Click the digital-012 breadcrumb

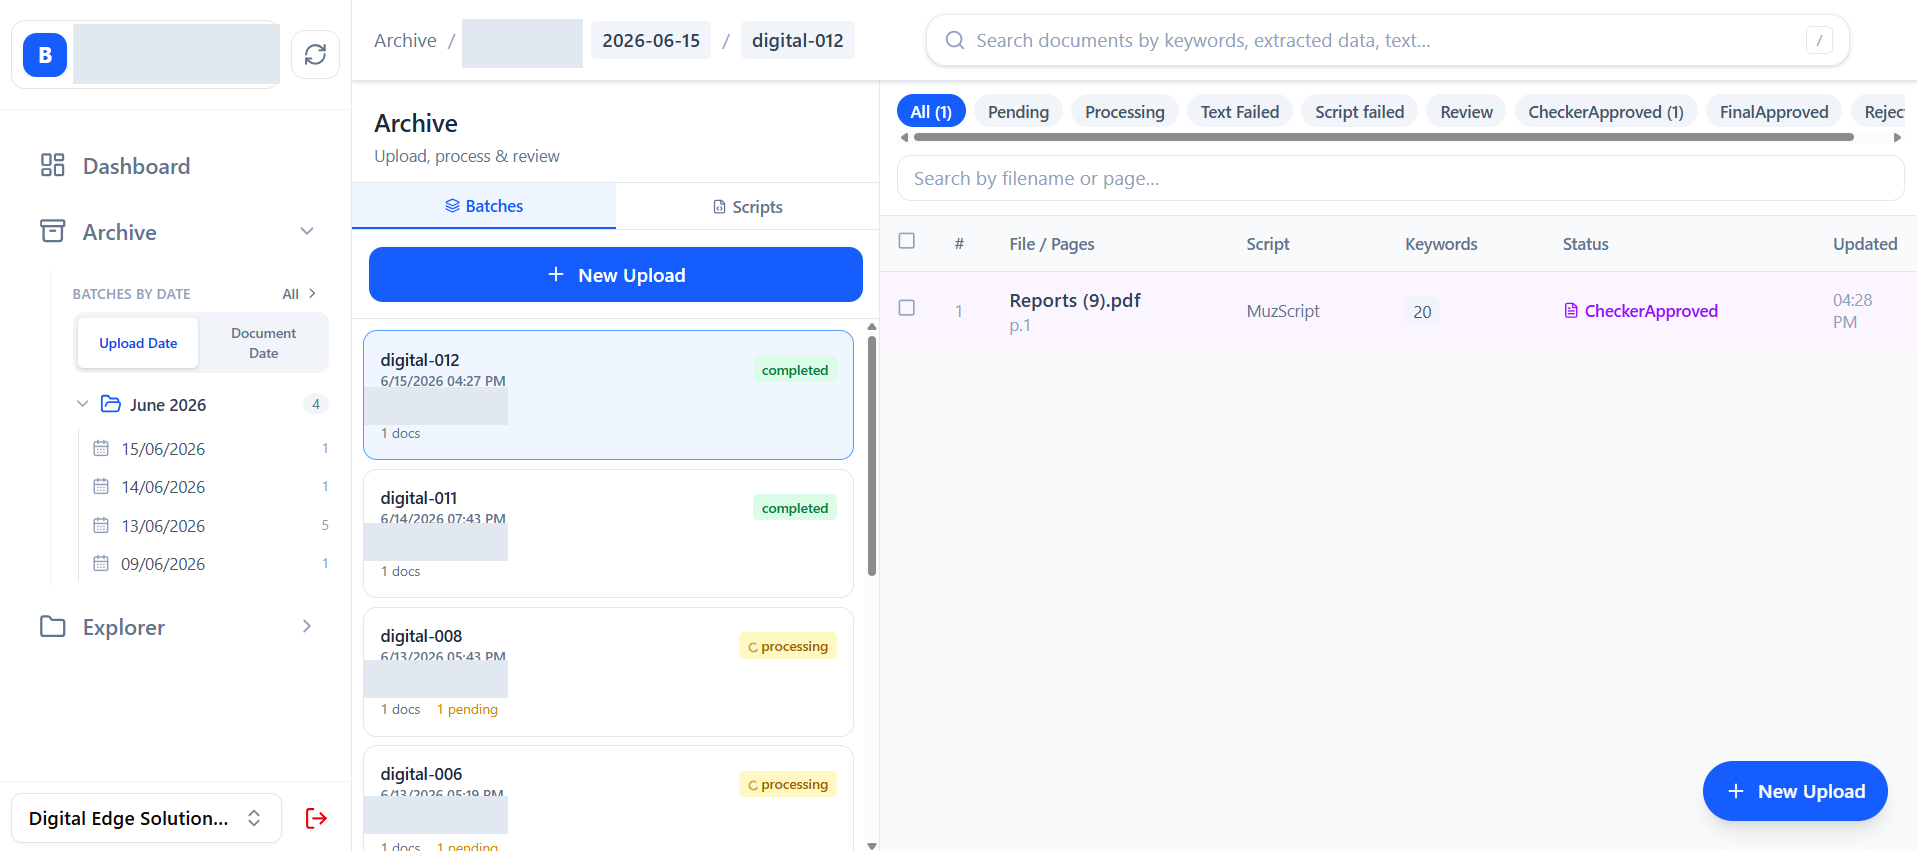coord(798,40)
